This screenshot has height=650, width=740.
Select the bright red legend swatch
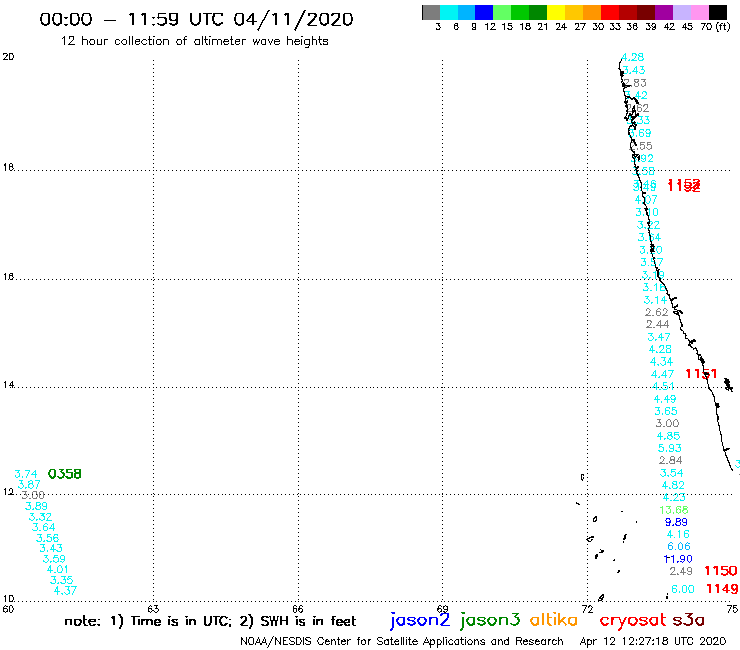(x=610, y=12)
